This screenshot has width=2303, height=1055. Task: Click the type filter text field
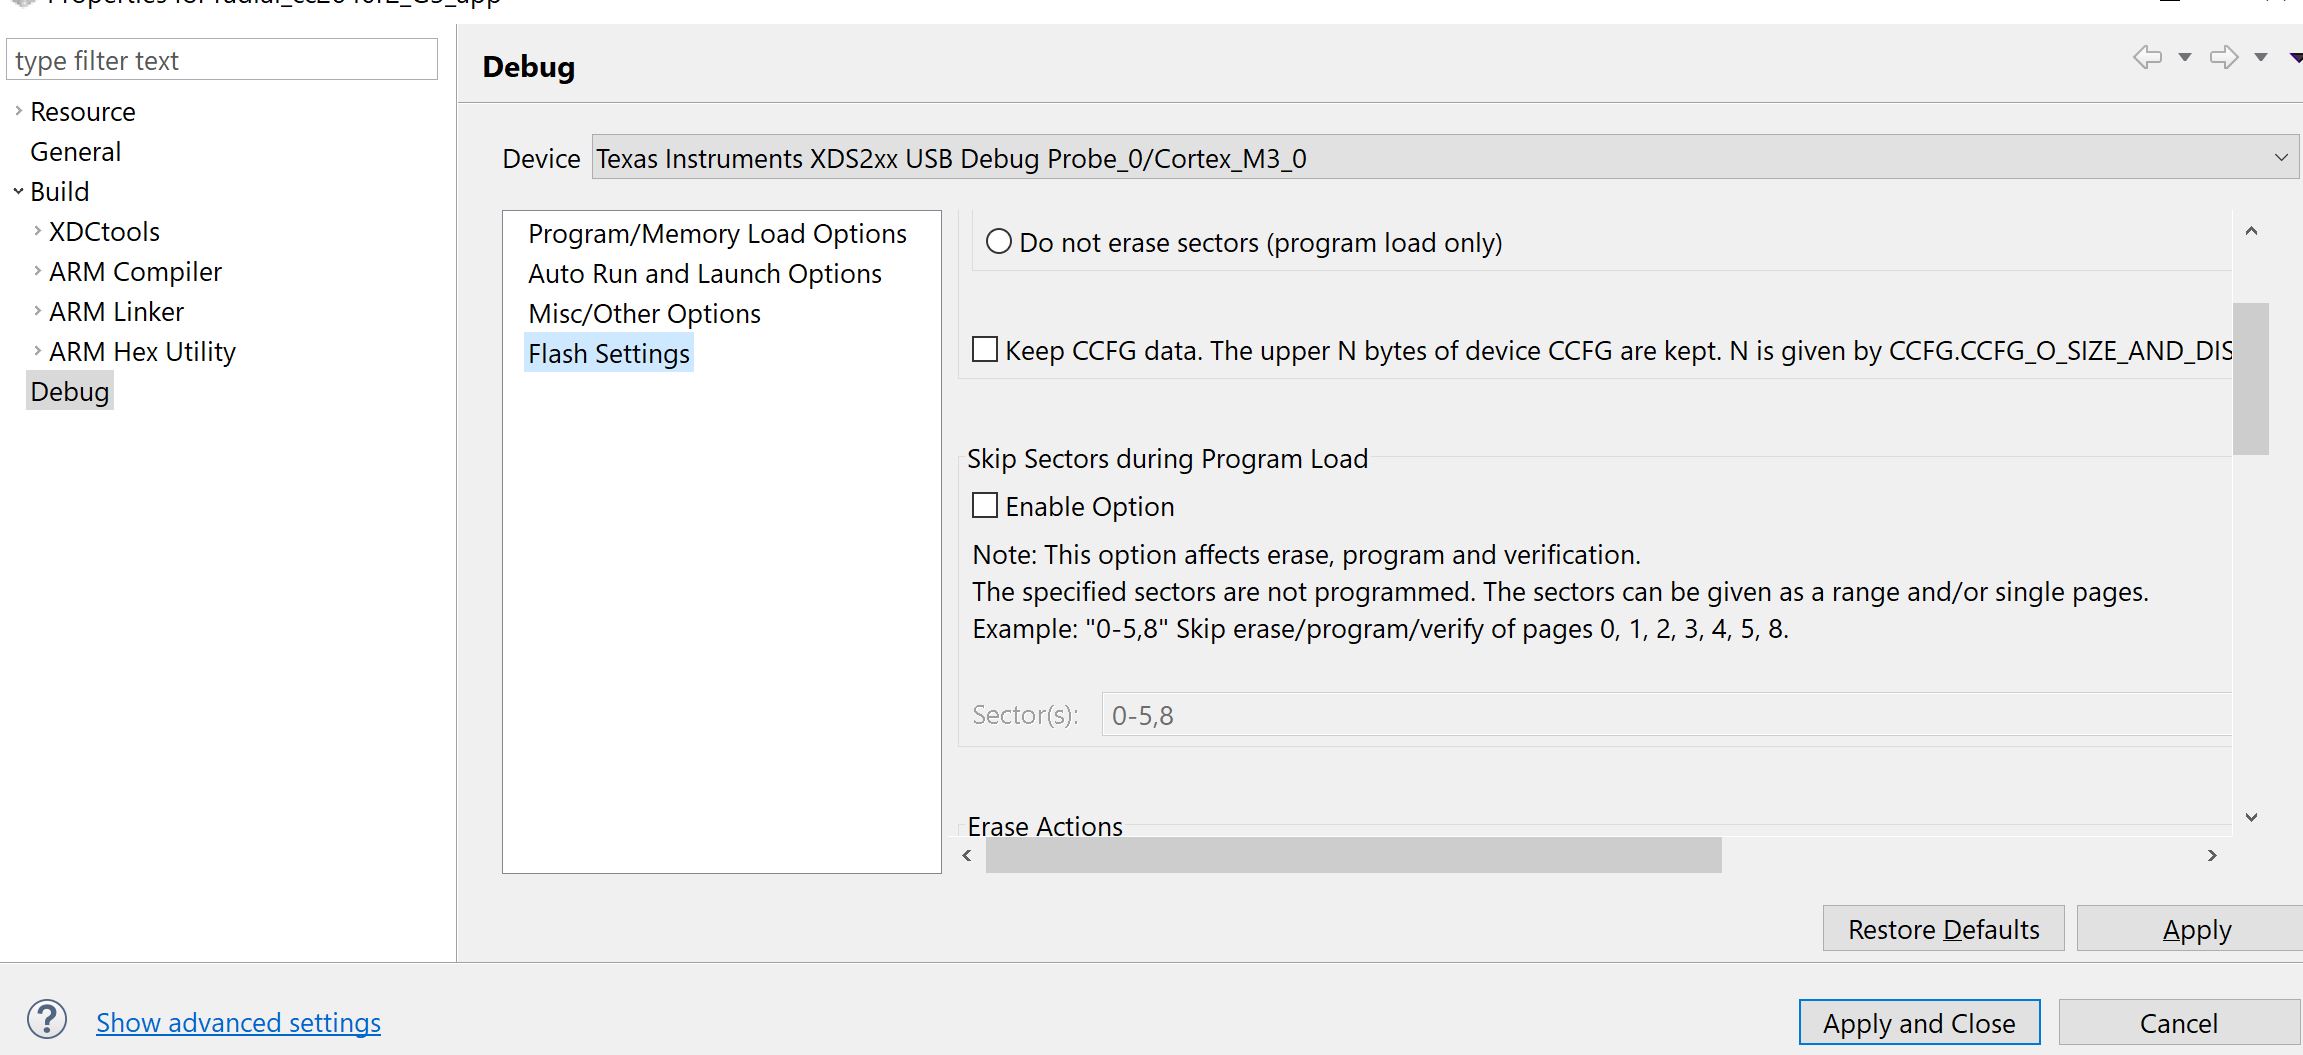click(x=222, y=60)
